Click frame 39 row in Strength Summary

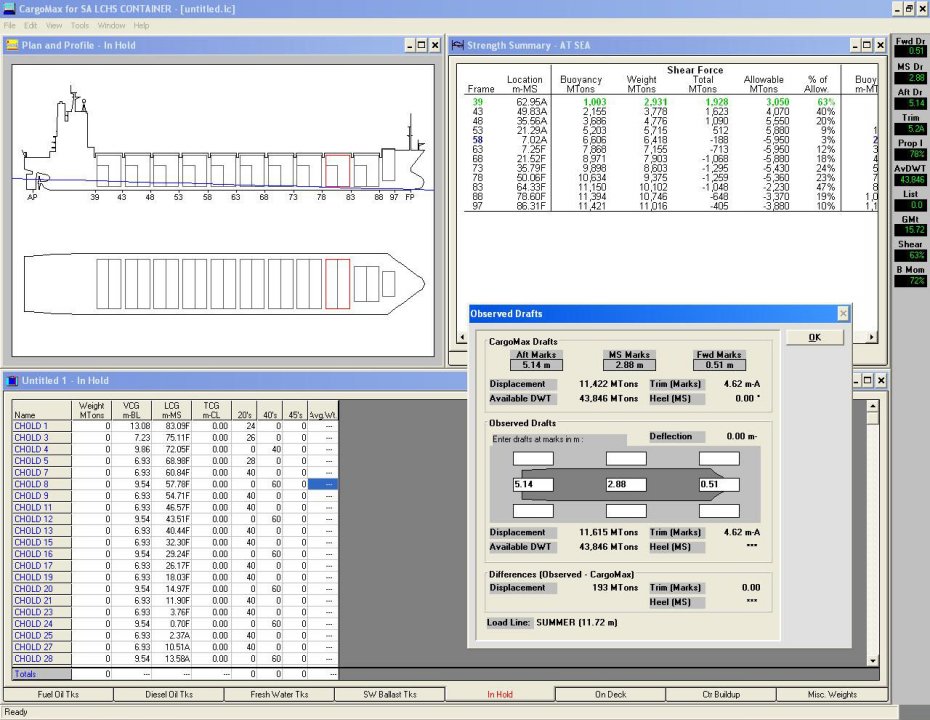(x=670, y=102)
